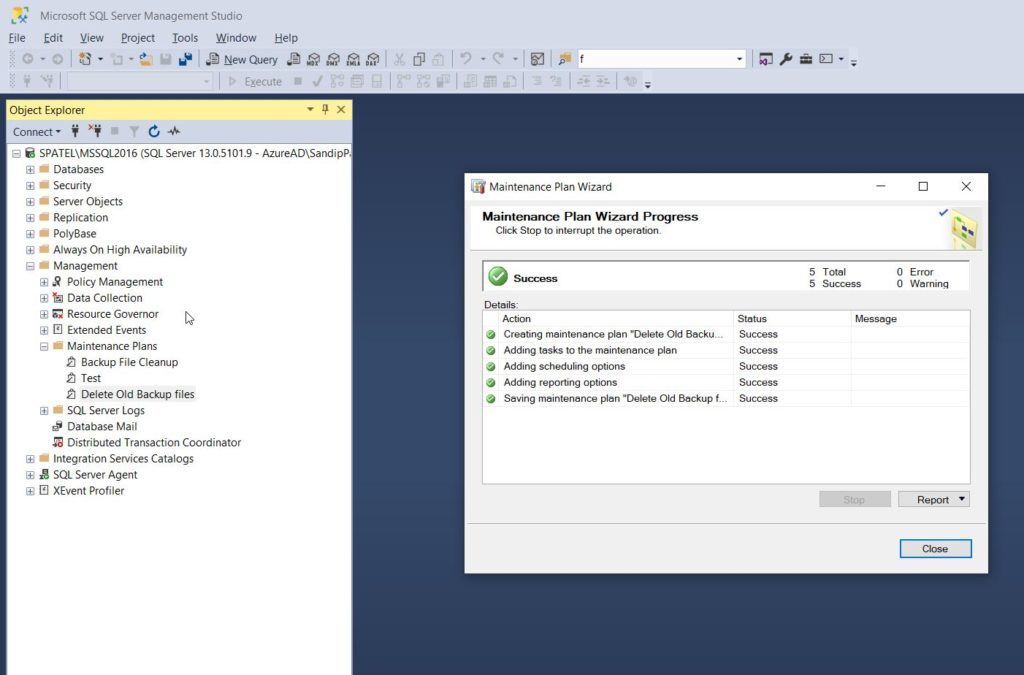Screen dimensions: 1024x675
Task: Click the Find in Files icon
Action: pyautogui.click(x=565, y=59)
